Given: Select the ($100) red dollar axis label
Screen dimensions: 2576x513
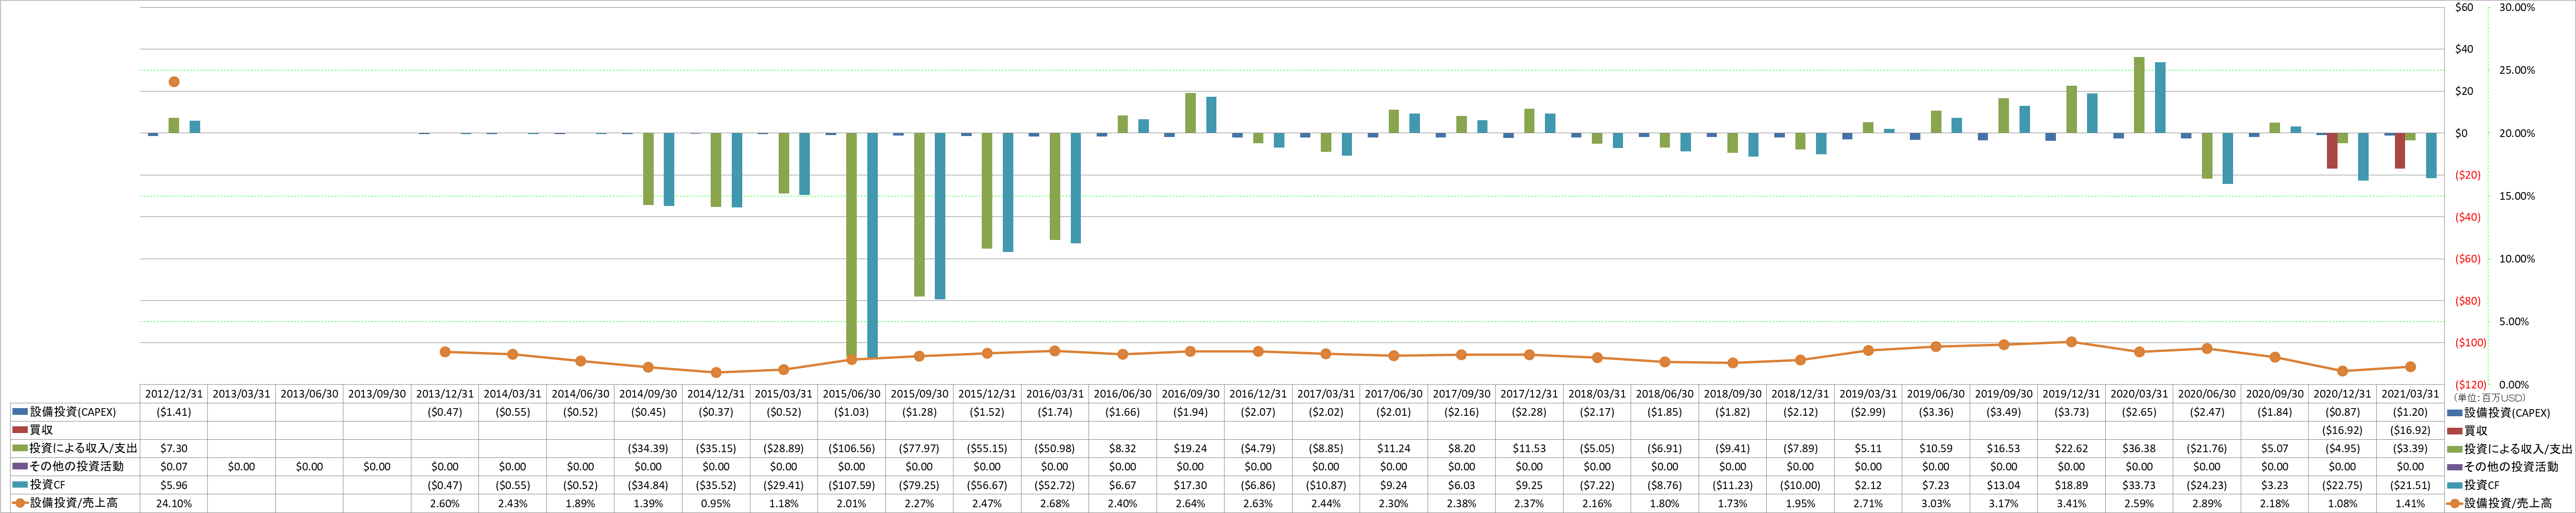Looking at the screenshot, I should tap(2469, 342).
